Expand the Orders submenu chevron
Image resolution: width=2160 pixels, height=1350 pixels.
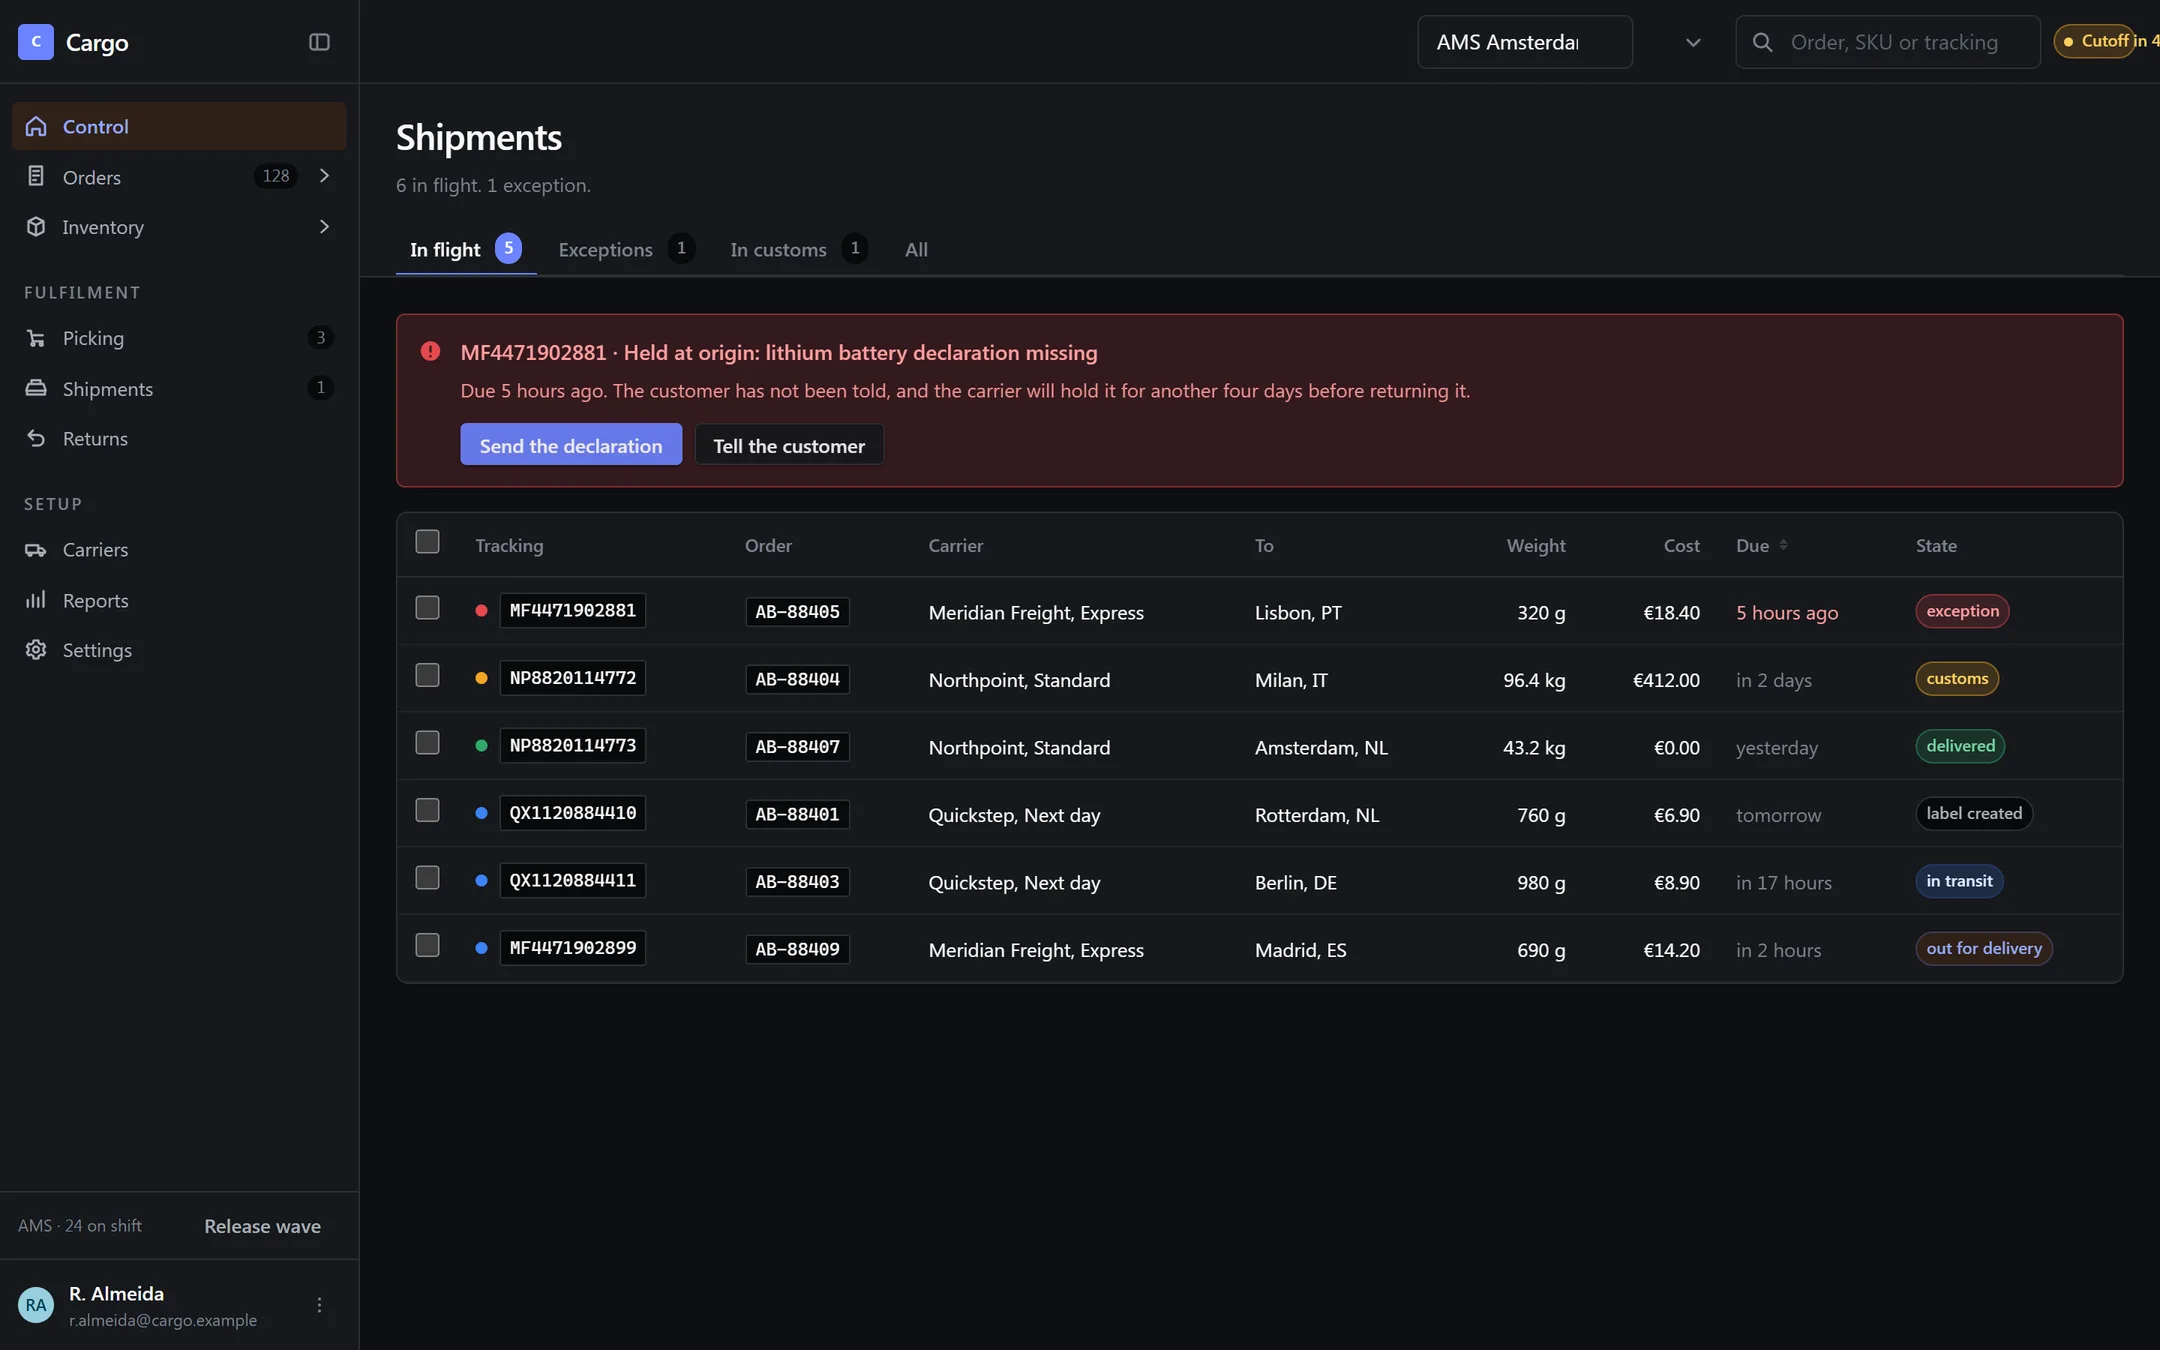(324, 176)
